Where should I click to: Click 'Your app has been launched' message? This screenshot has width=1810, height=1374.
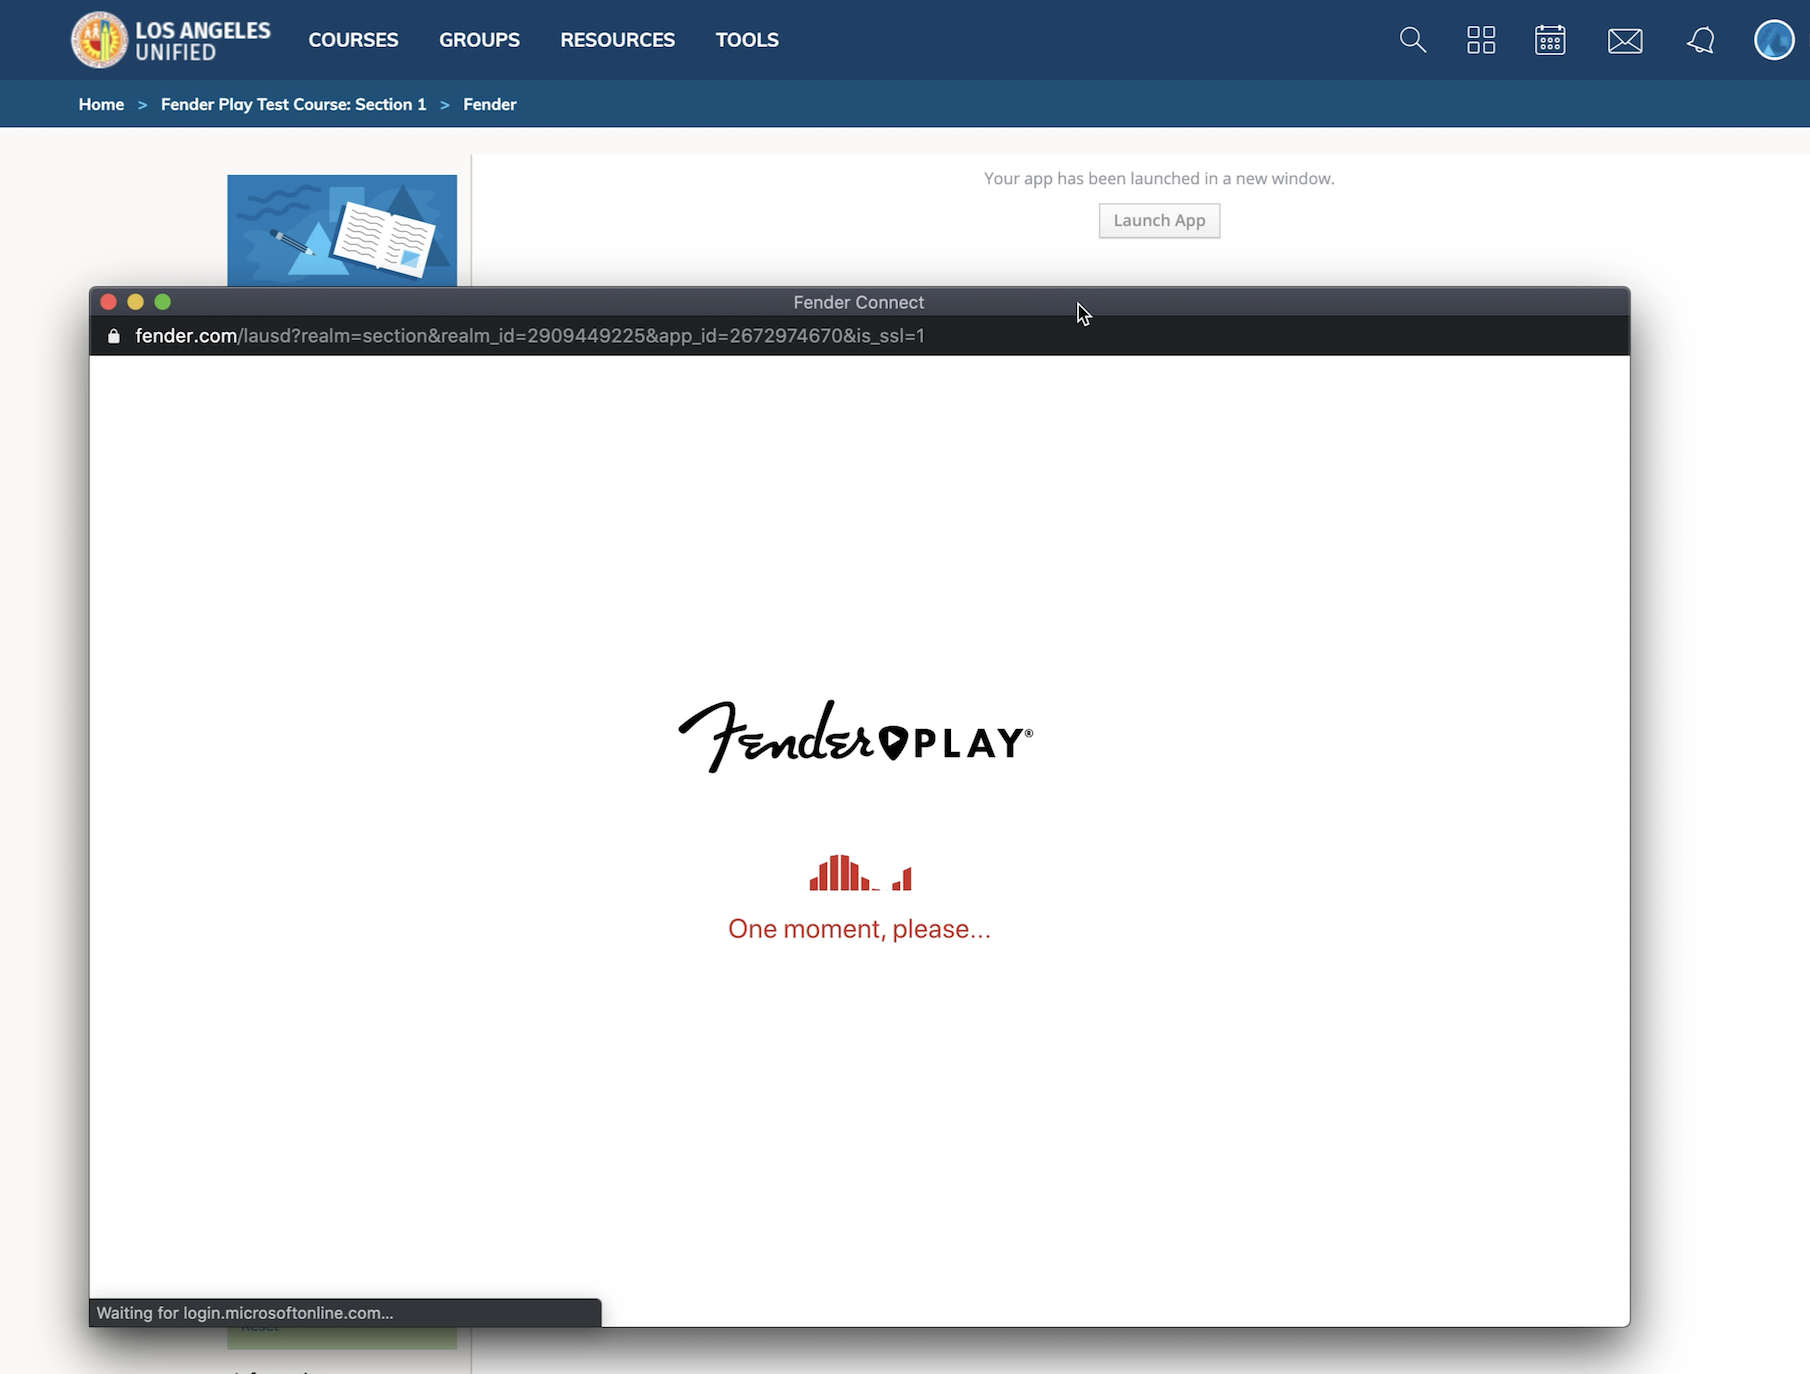coord(1159,178)
